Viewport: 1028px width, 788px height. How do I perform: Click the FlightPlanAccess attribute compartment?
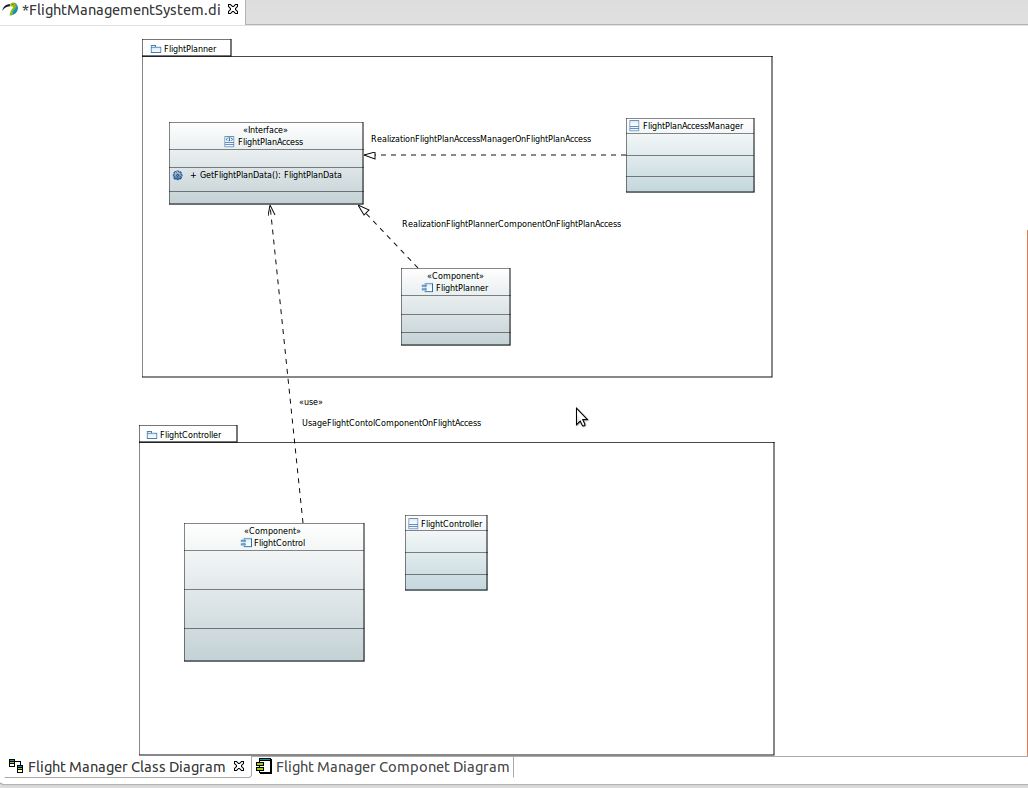(x=266, y=158)
